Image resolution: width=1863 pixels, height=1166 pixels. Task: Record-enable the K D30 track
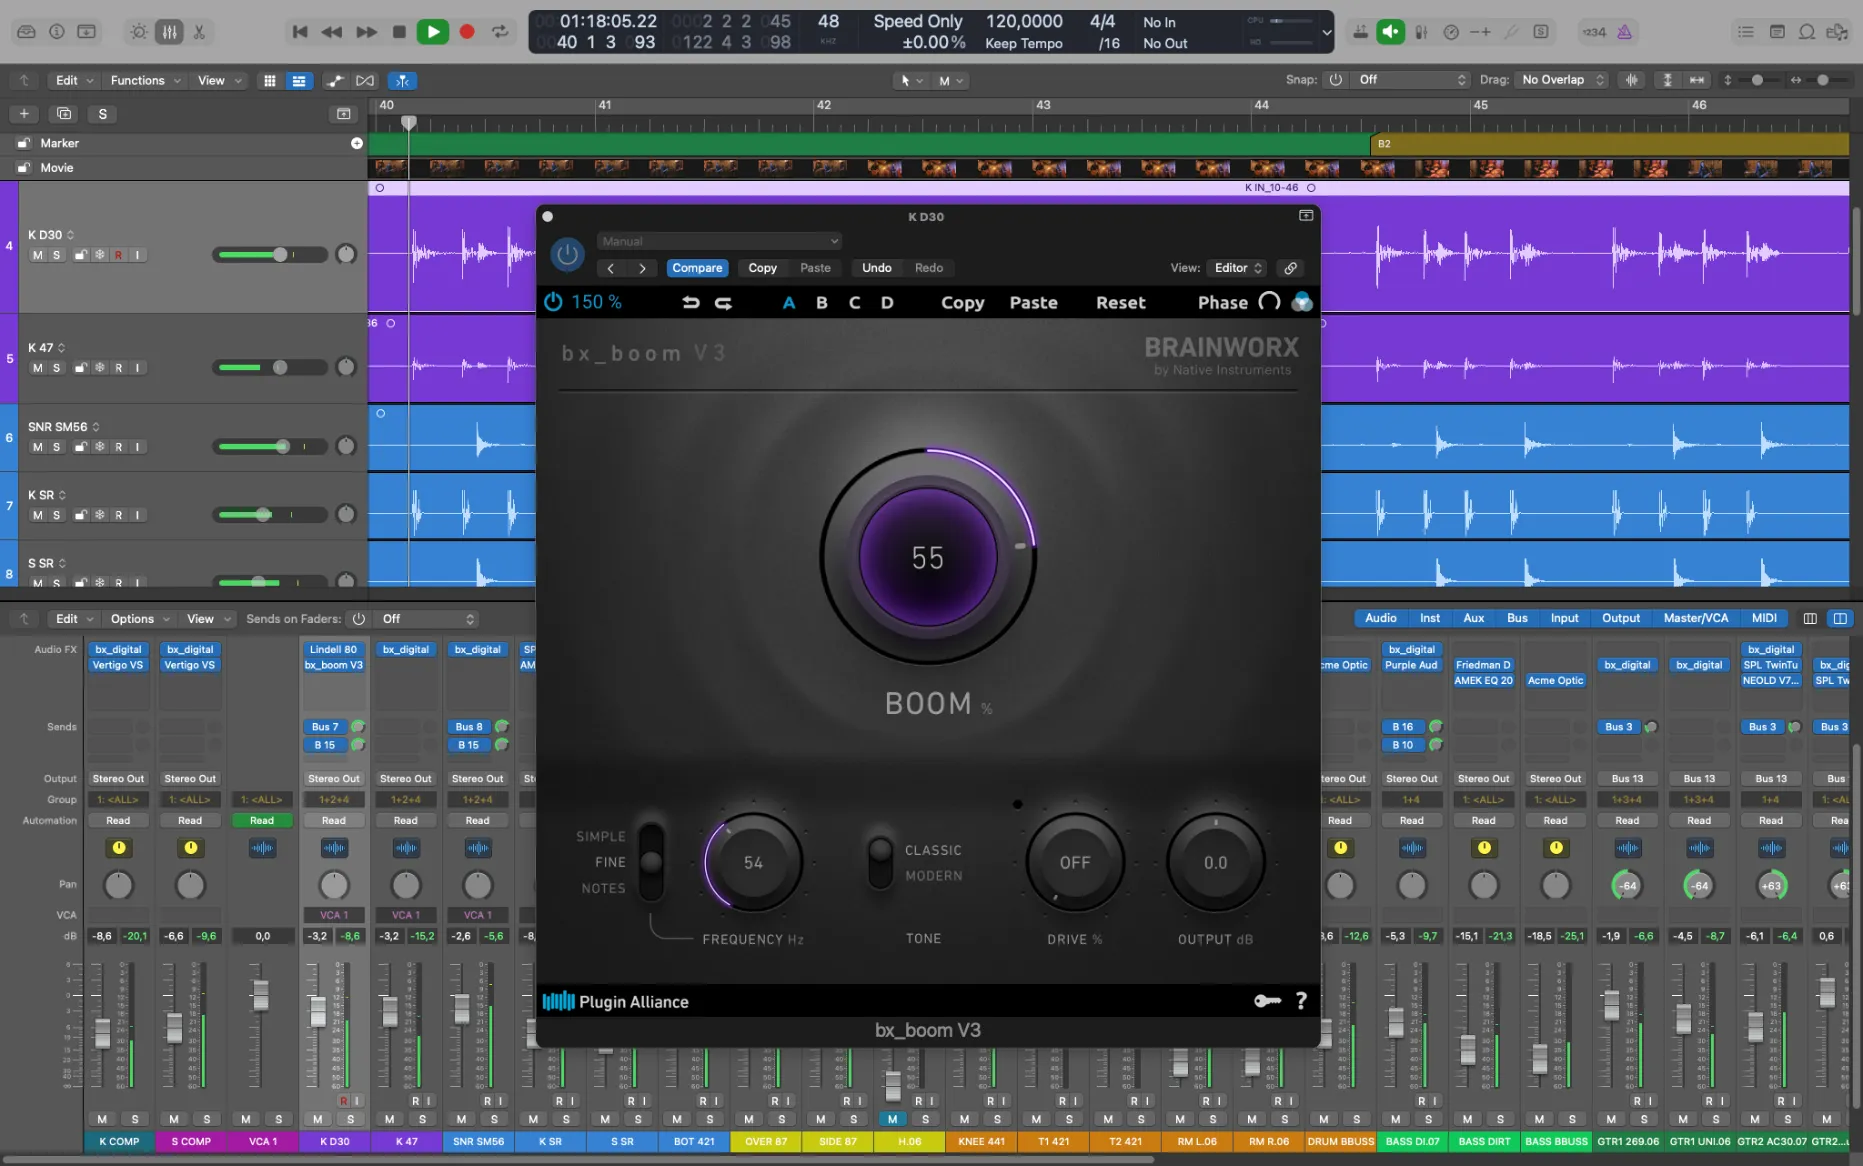(x=118, y=255)
